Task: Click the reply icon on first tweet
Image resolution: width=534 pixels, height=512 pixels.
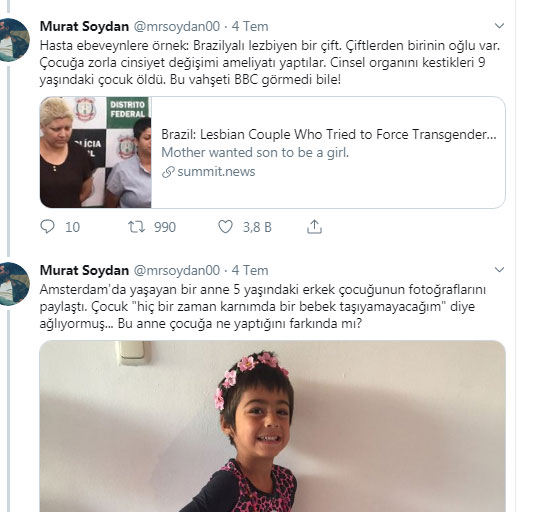Action: [x=47, y=227]
